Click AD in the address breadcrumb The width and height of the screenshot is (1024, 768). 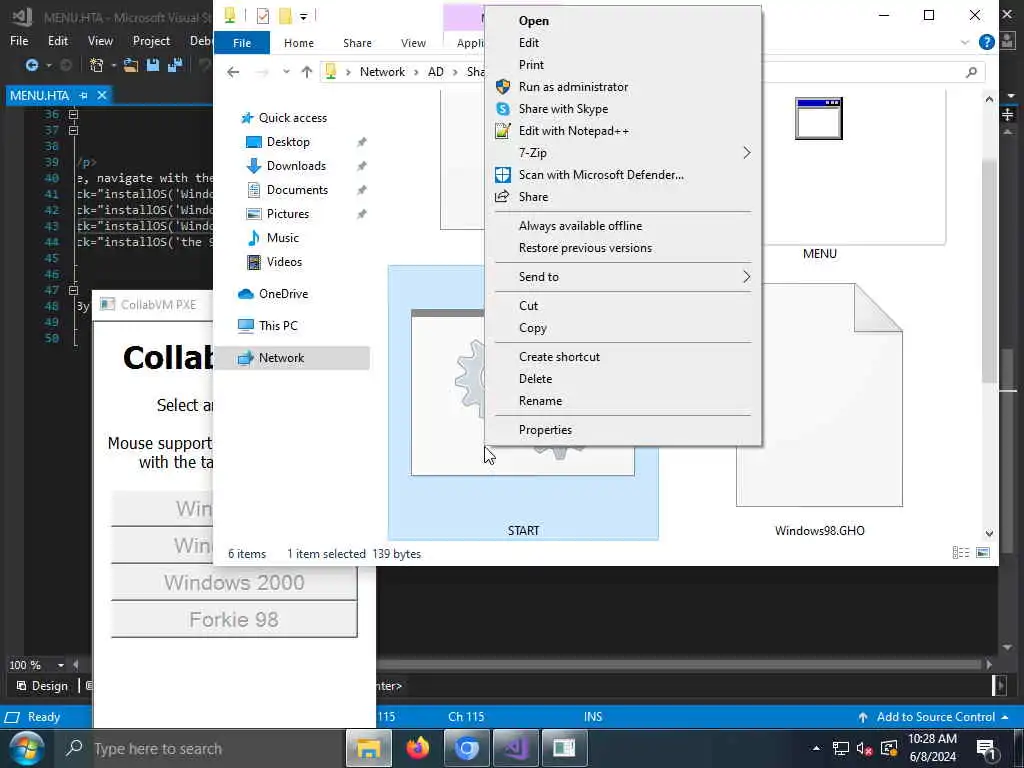pyautogui.click(x=436, y=72)
